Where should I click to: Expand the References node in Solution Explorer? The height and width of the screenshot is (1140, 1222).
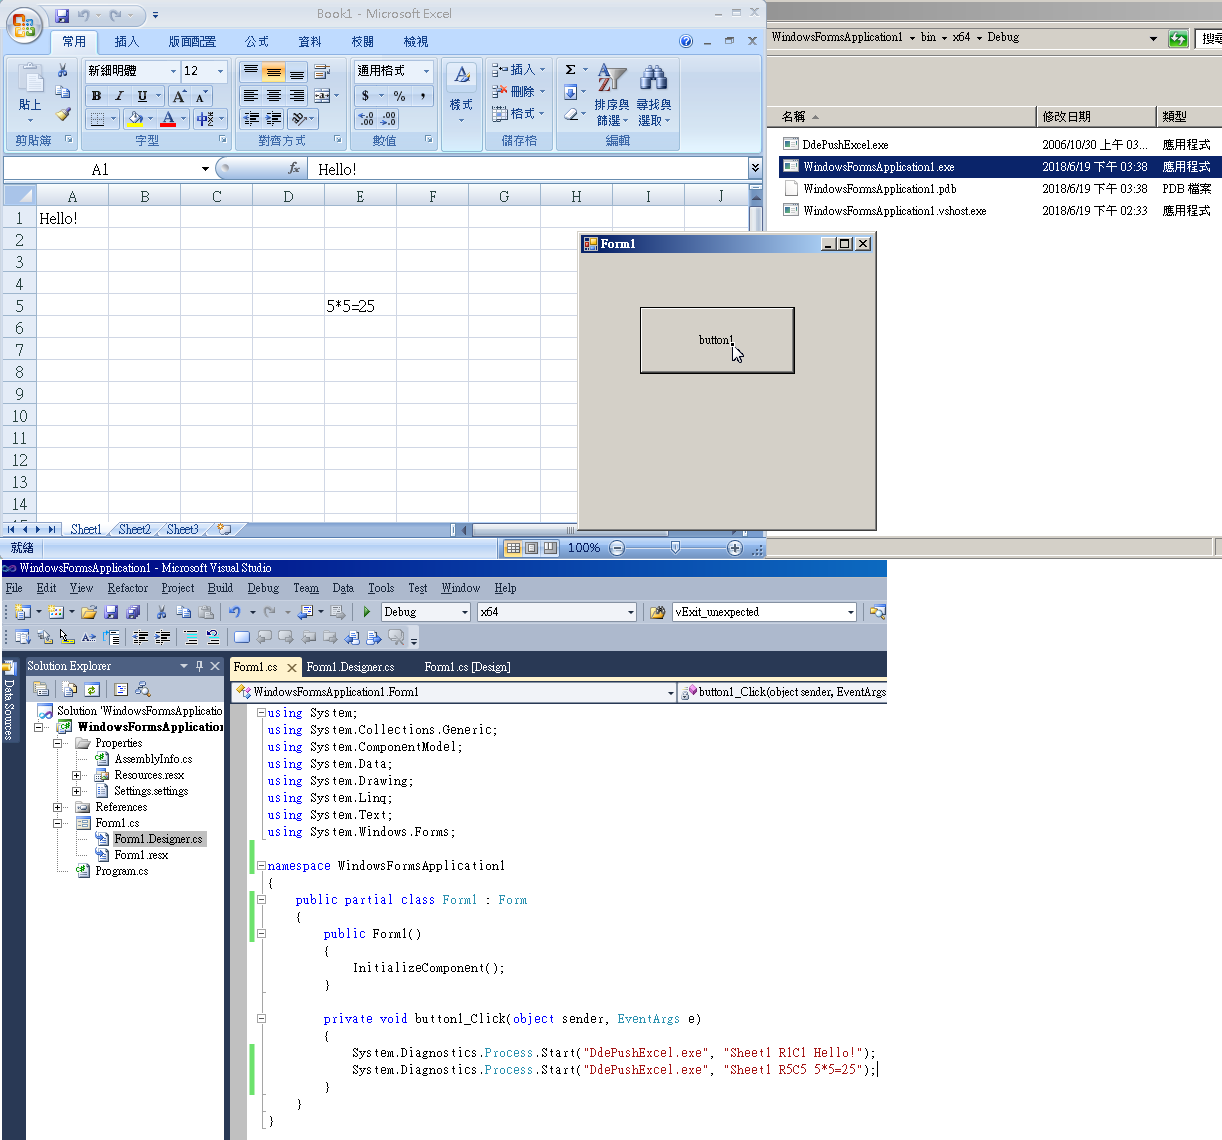pos(57,807)
